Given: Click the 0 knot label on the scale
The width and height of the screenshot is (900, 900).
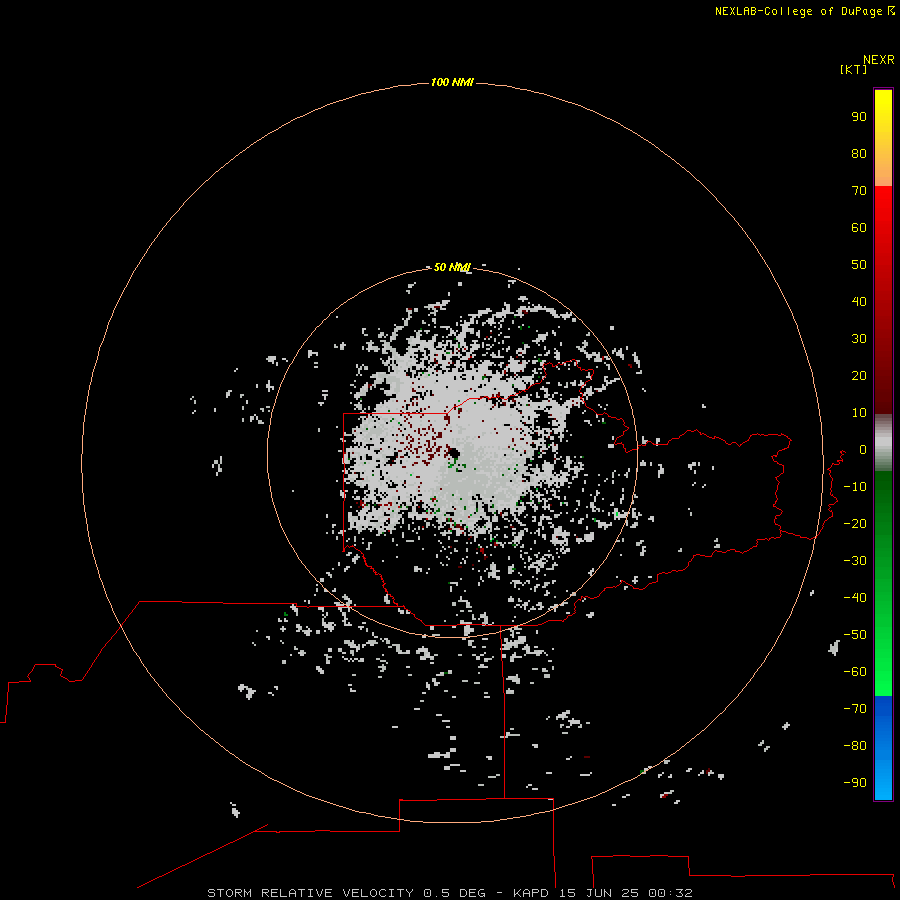Looking at the screenshot, I should coord(863,449).
